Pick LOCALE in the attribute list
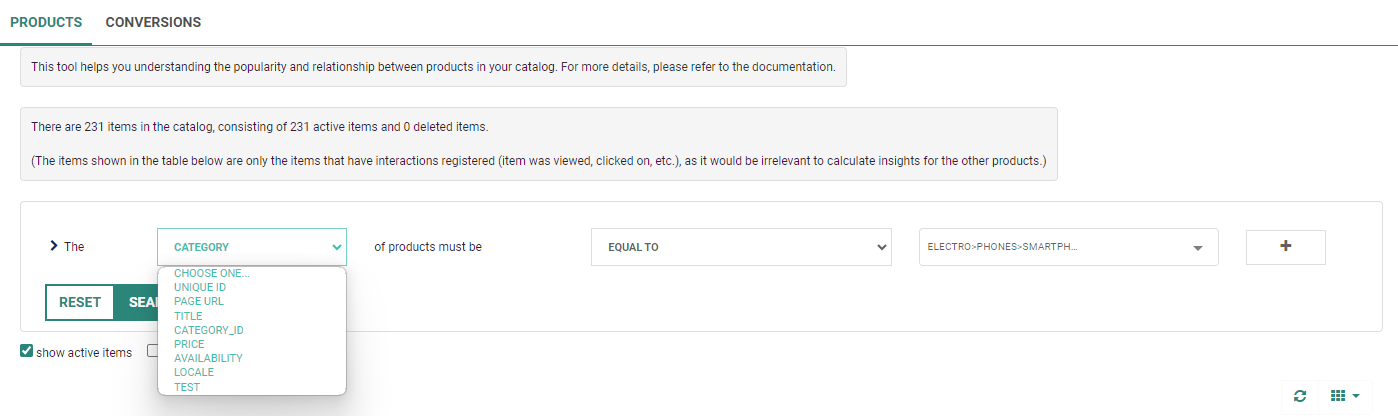Viewport: 1398px width, 416px height. tap(194, 372)
